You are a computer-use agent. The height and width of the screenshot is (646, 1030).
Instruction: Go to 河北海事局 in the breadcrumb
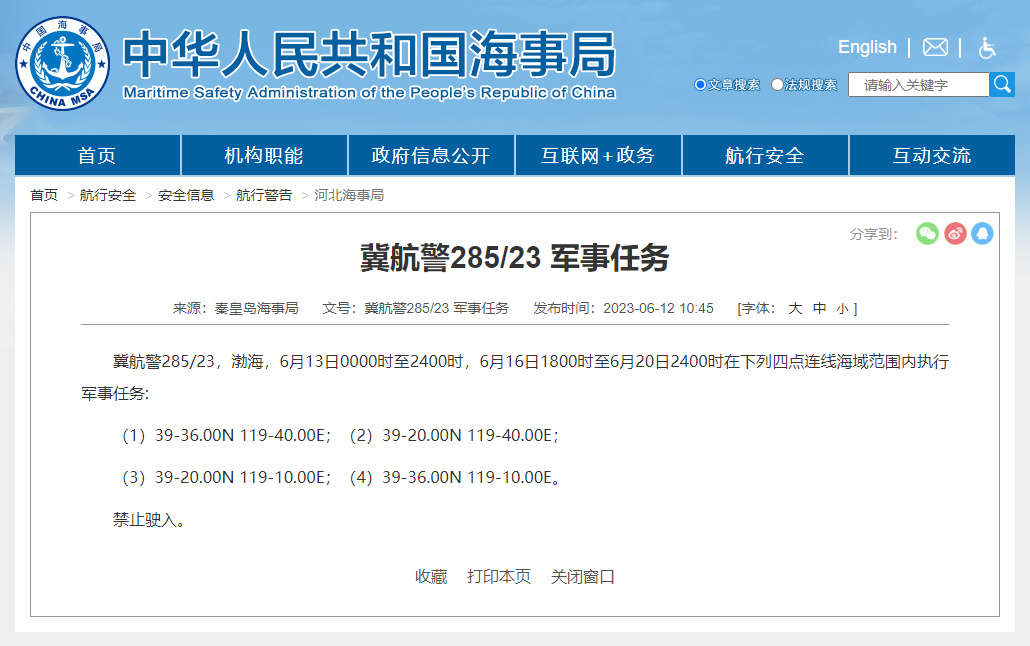pyautogui.click(x=349, y=195)
